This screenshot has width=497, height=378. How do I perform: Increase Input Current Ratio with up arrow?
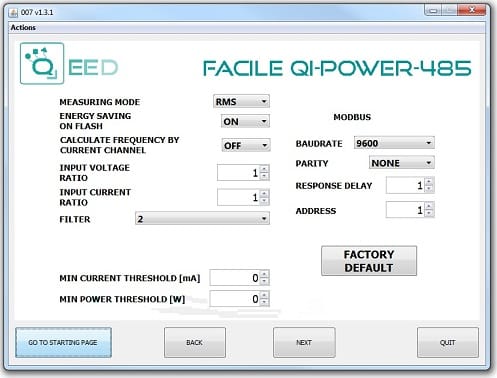tap(264, 194)
